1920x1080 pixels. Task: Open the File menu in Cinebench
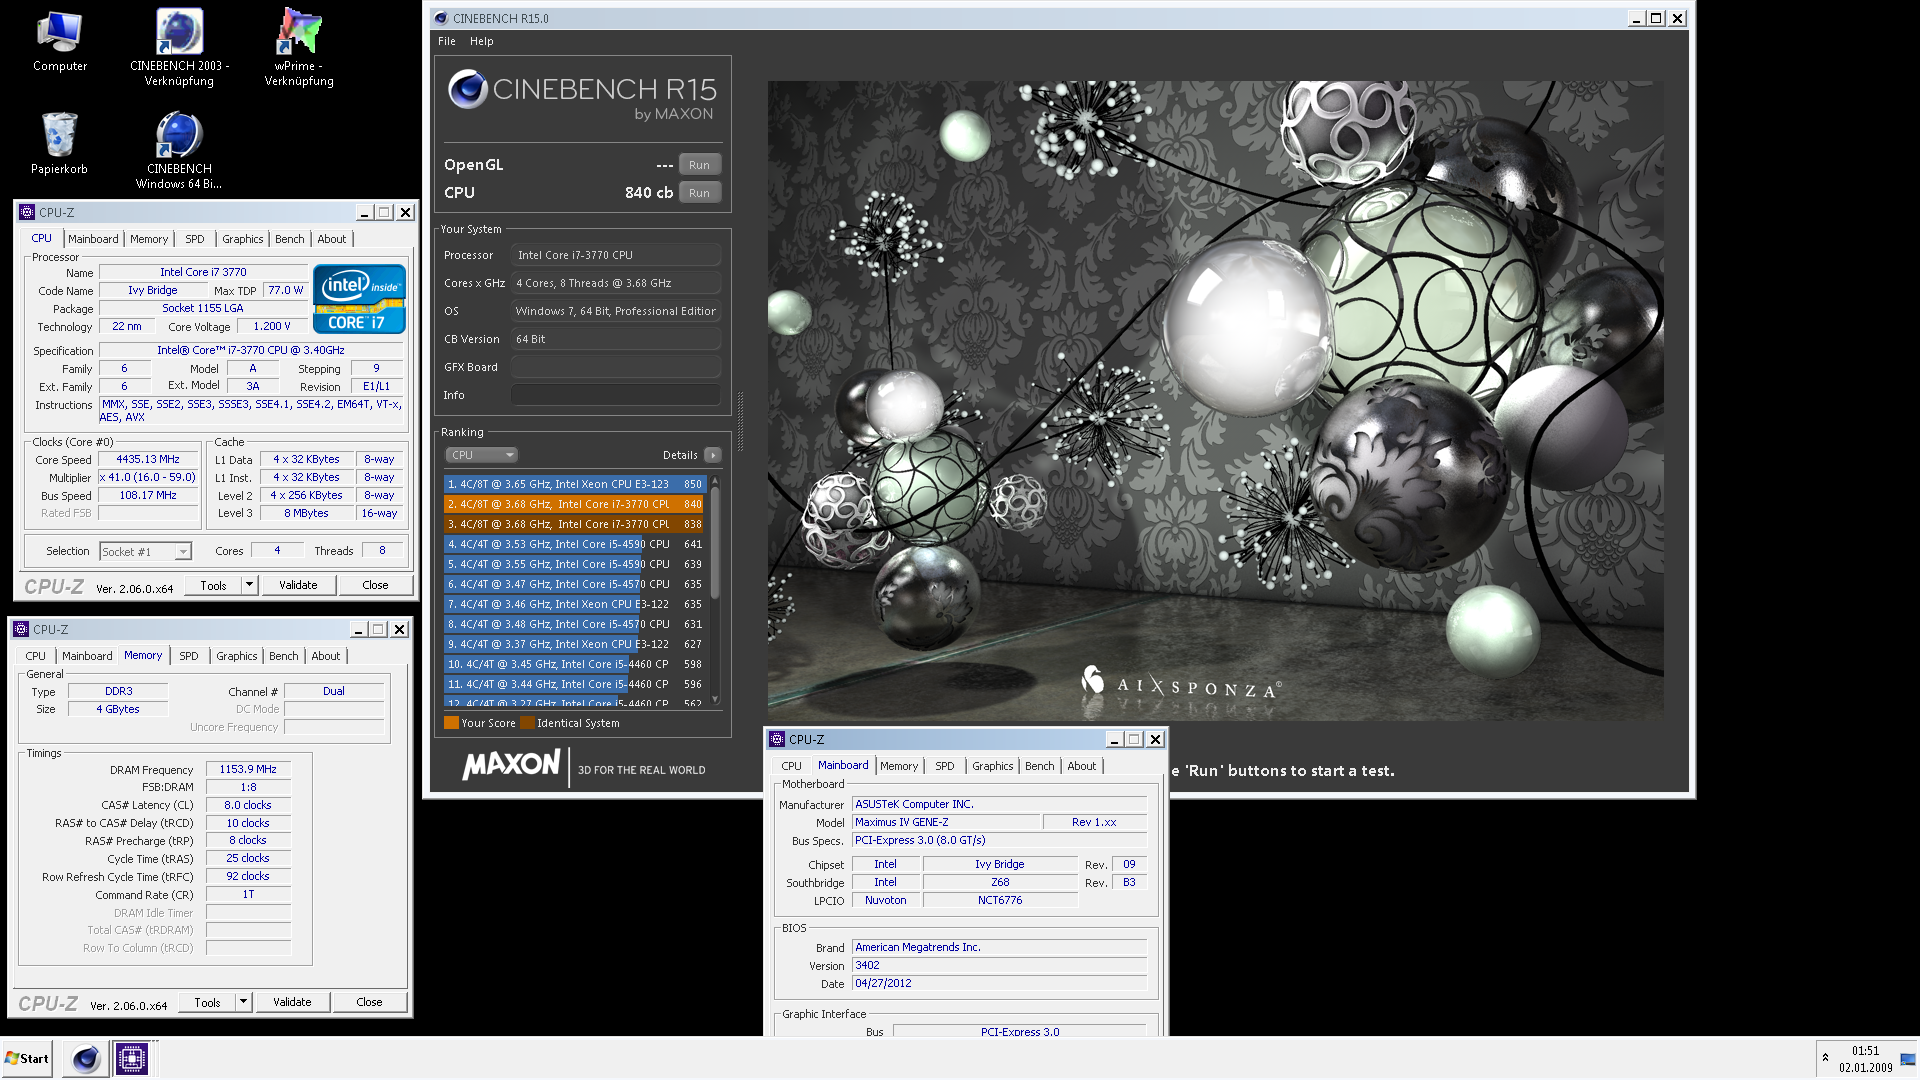click(447, 41)
